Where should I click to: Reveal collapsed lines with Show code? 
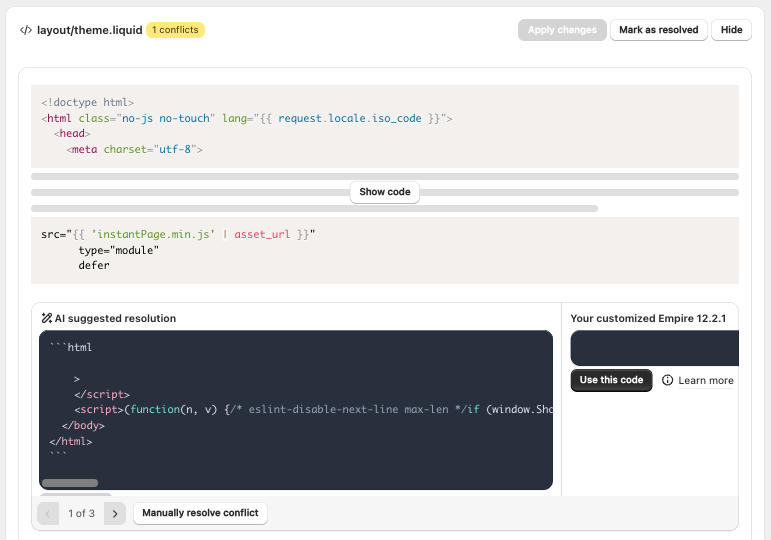click(x=385, y=192)
